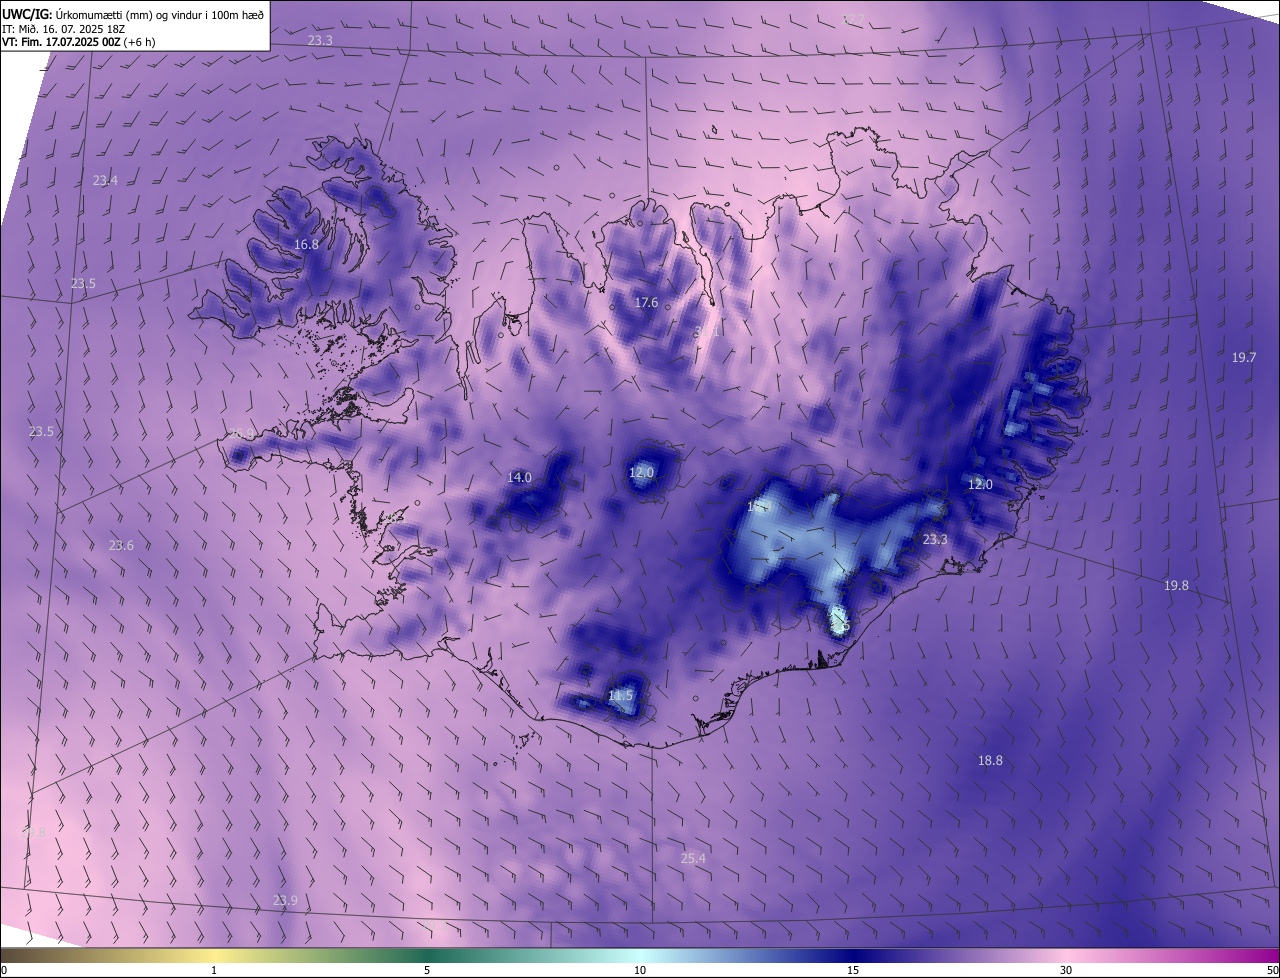Click the 19.7 value label
1280x978 pixels.
(1244, 357)
